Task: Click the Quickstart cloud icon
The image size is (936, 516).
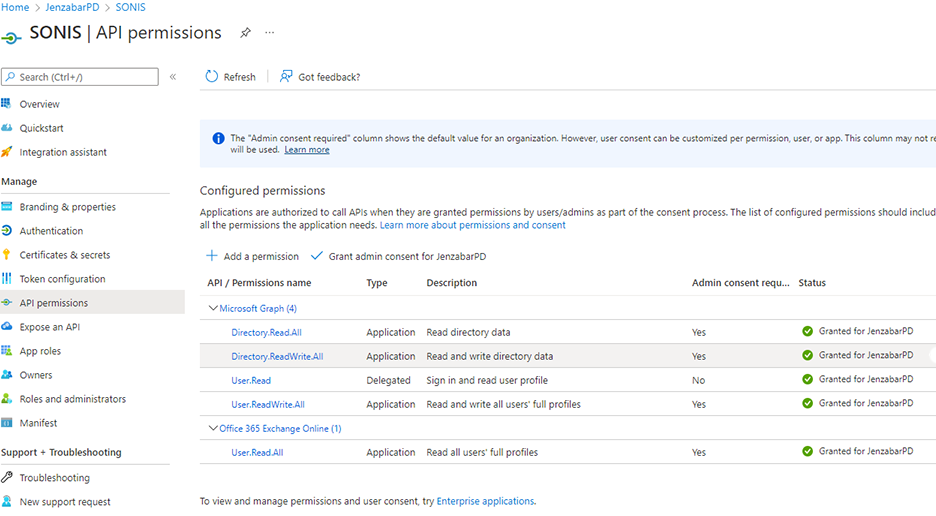Action: pos(8,128)
